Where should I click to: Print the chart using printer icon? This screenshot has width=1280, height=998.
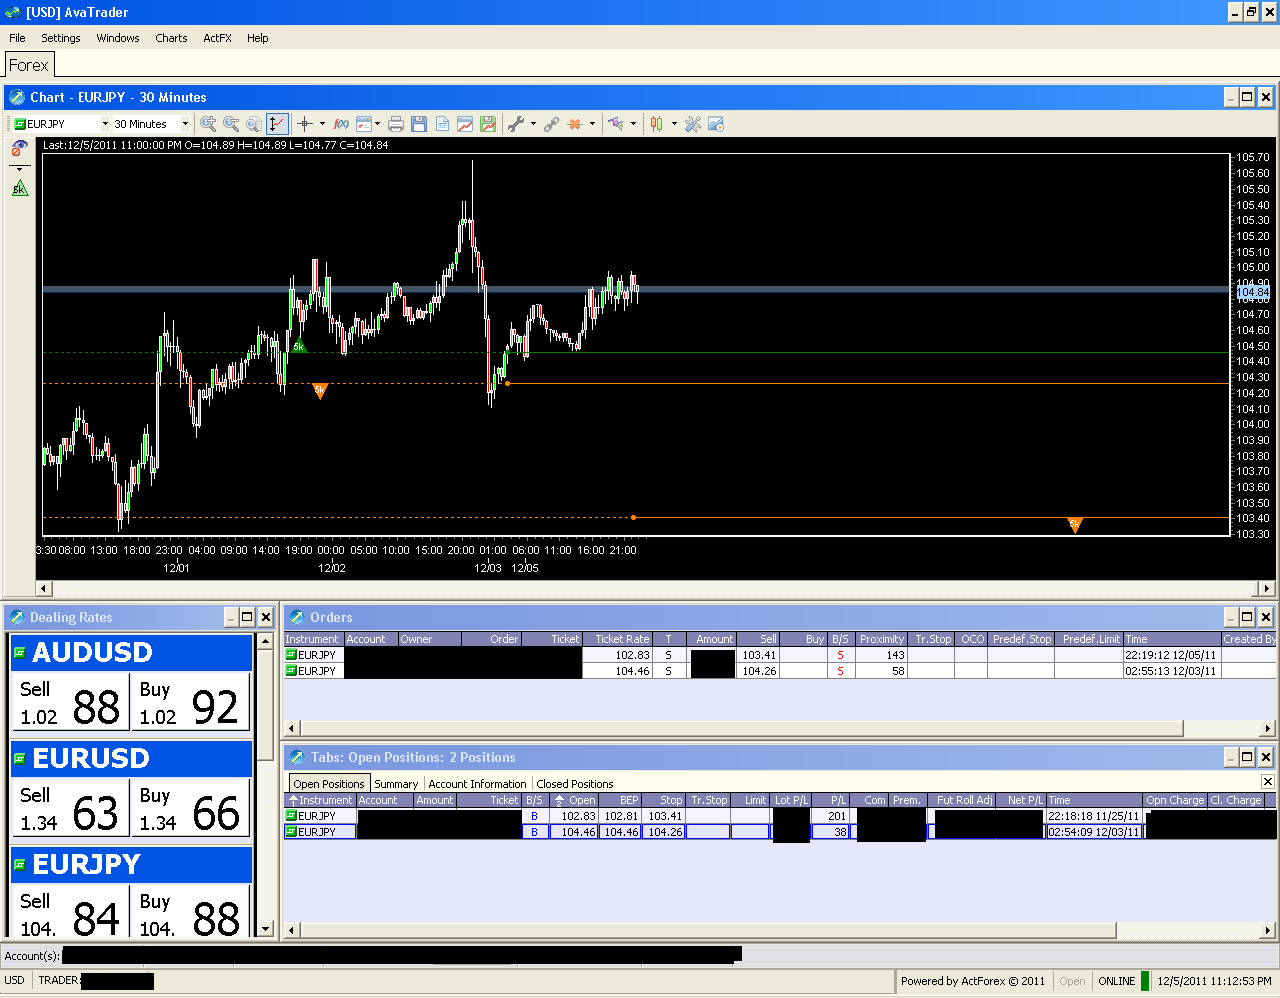pos(396,124)
